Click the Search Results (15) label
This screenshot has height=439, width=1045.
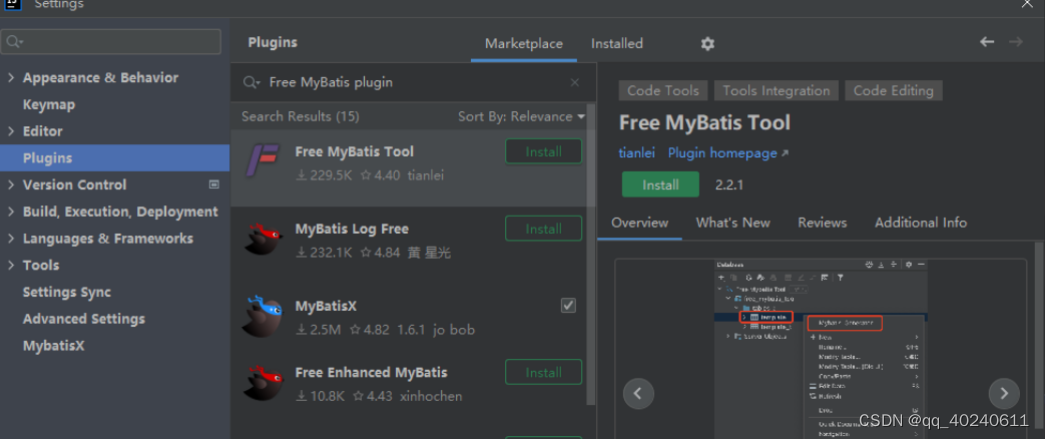pyautogui.click(x=300, y=117)
